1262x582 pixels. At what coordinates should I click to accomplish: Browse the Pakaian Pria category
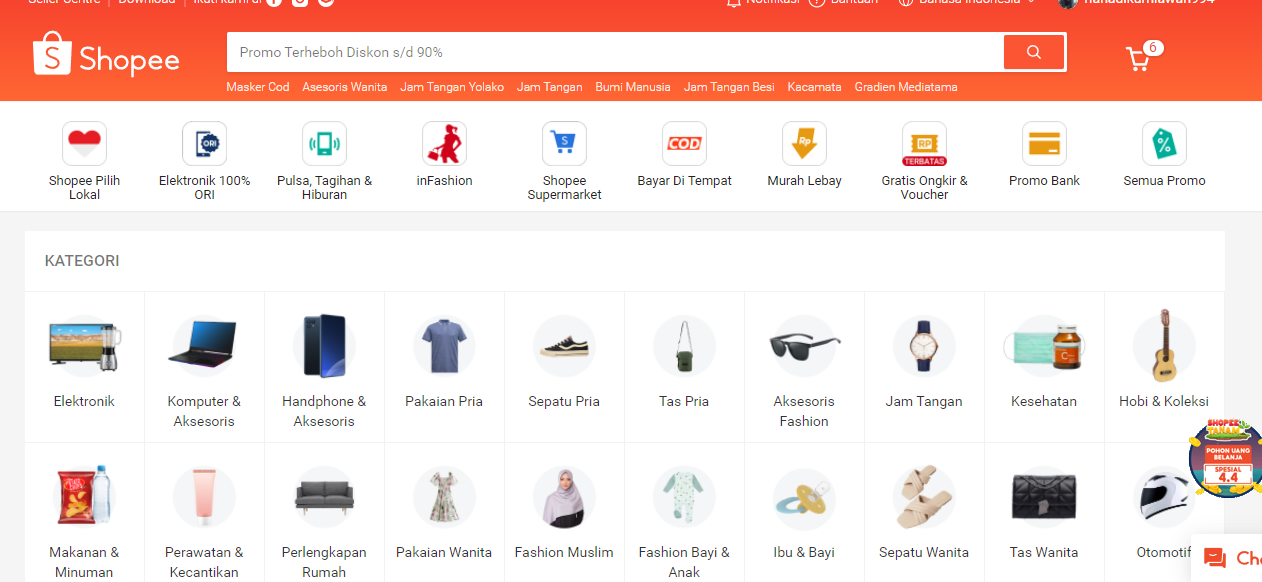click(x=445, y=367)
